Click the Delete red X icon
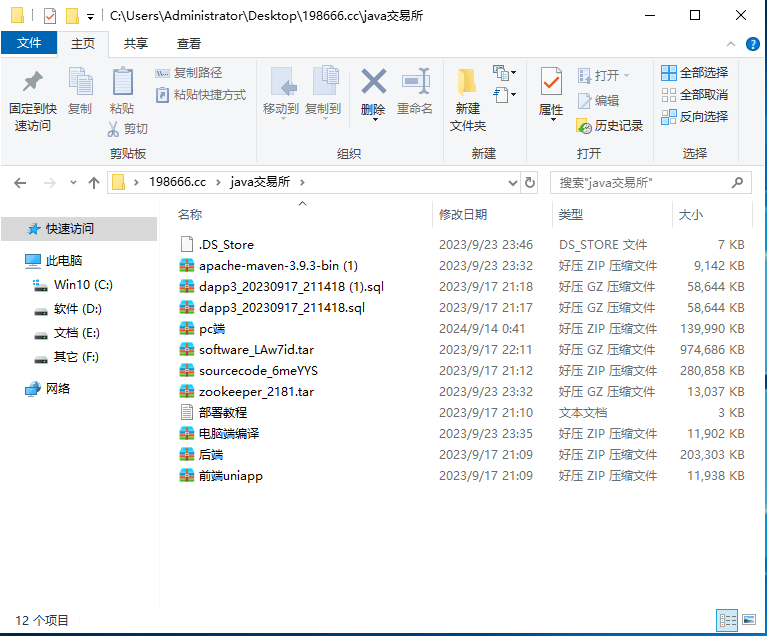The height and width of the screenshot is (636, 767). coord(373,83)
